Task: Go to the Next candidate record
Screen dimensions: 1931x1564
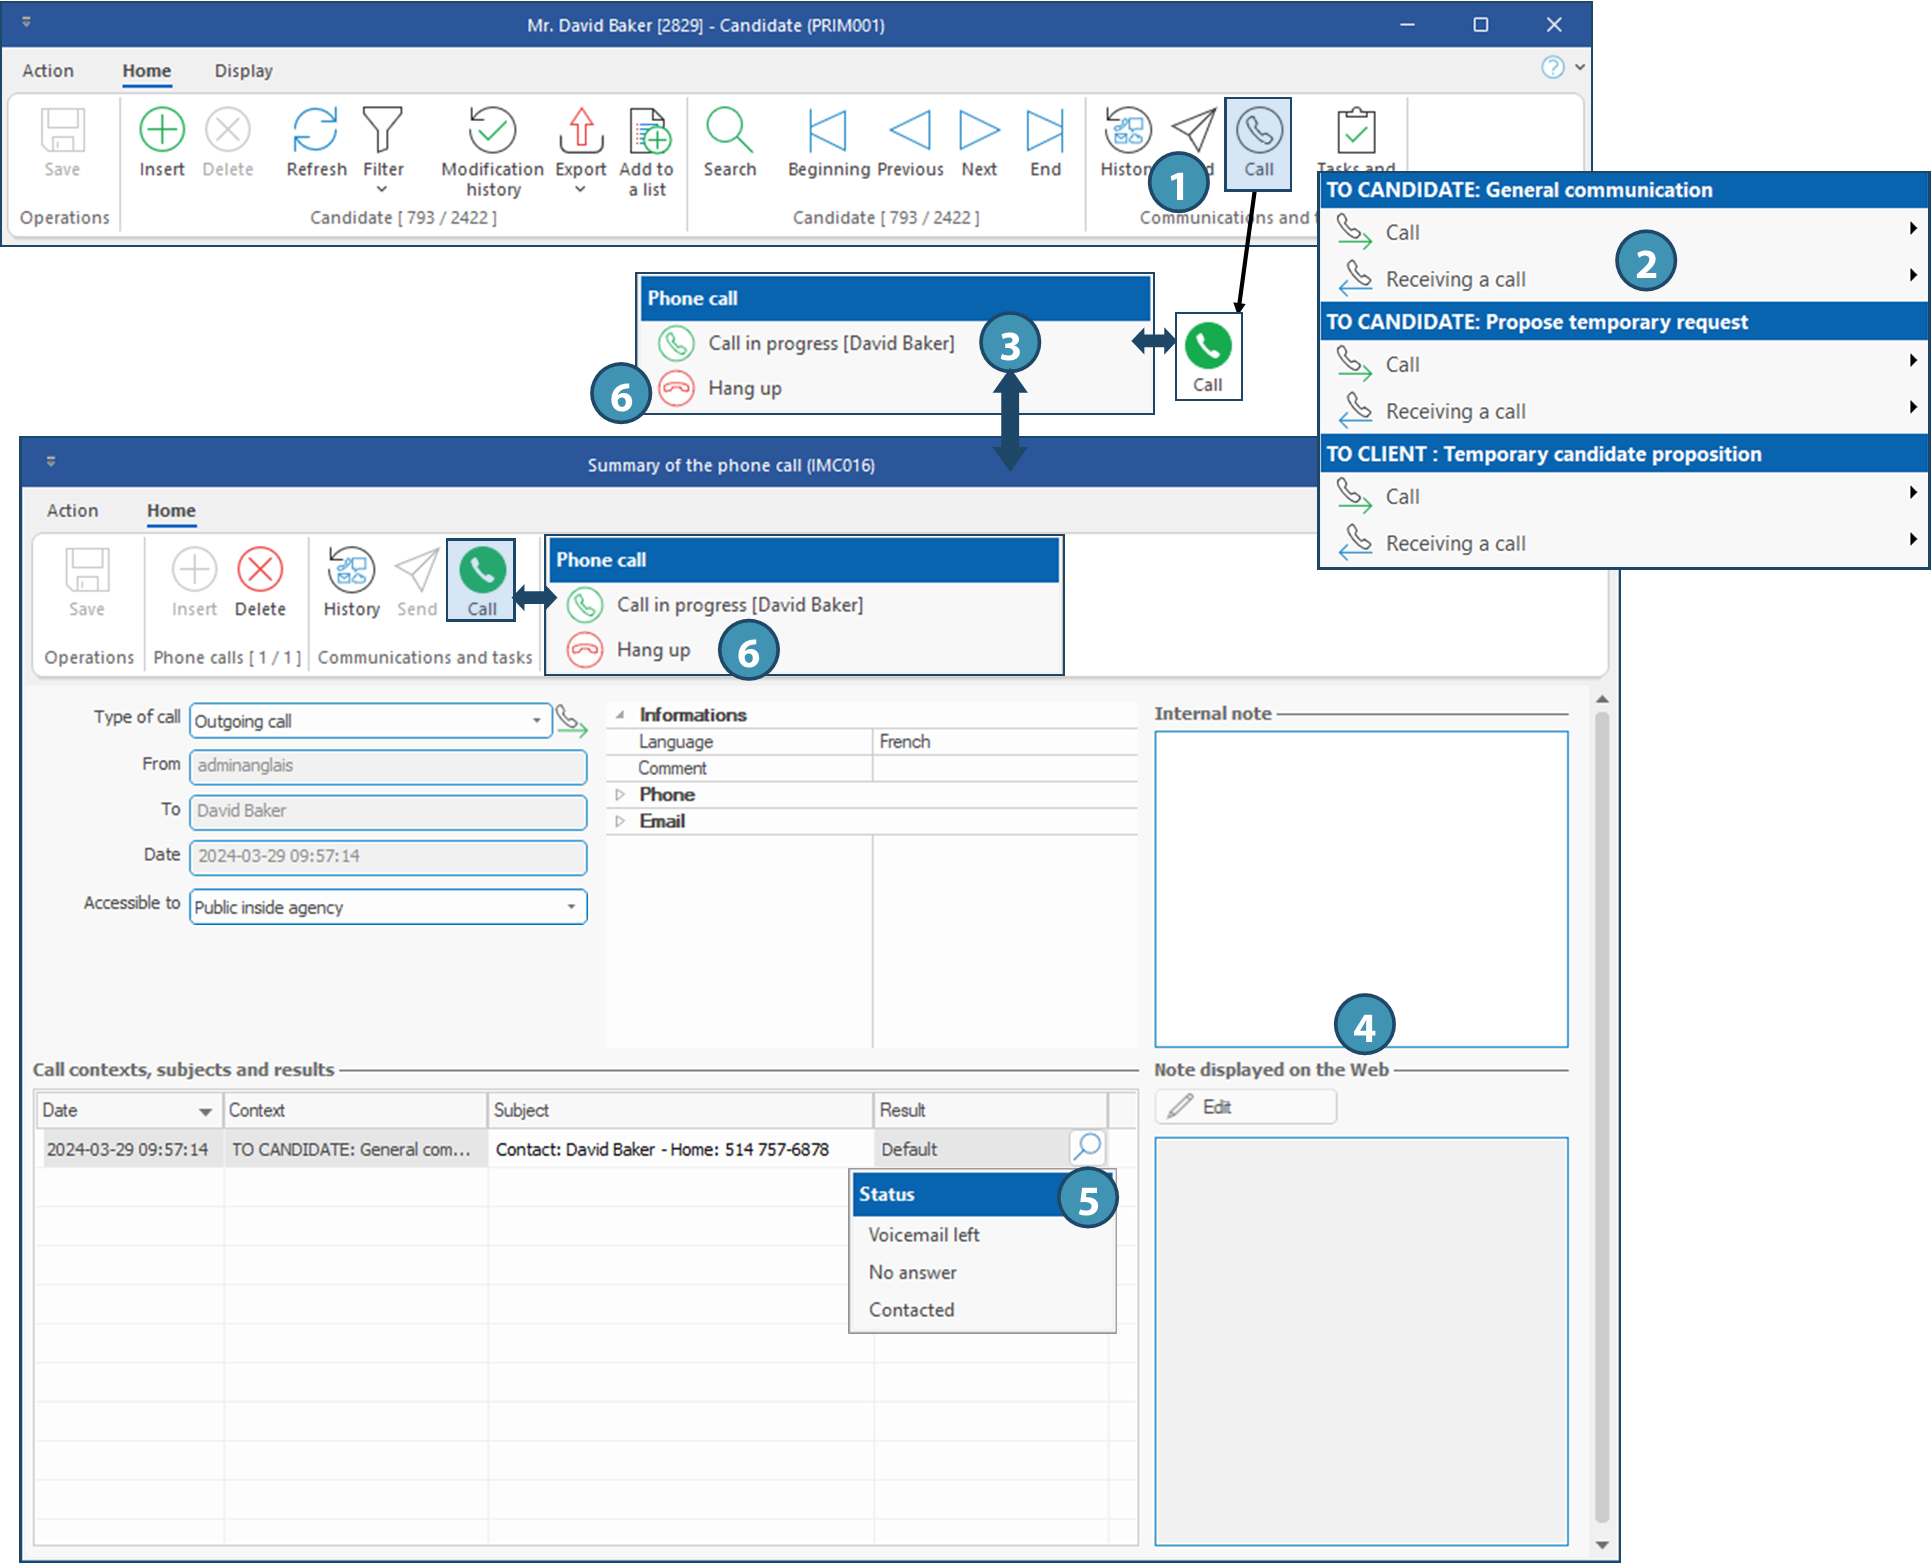Action: click(979, 131)
